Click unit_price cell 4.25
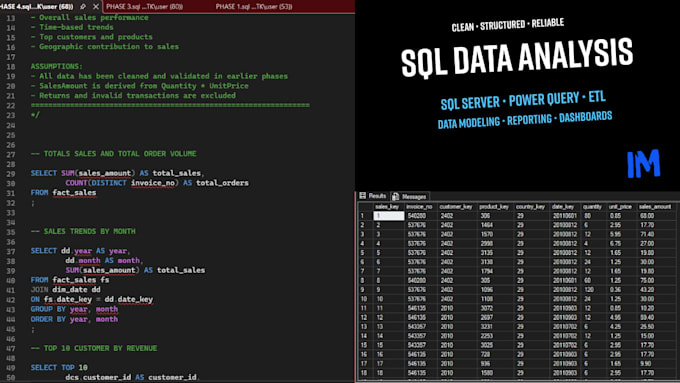680x383 pixels. click(x=615, y=327)
